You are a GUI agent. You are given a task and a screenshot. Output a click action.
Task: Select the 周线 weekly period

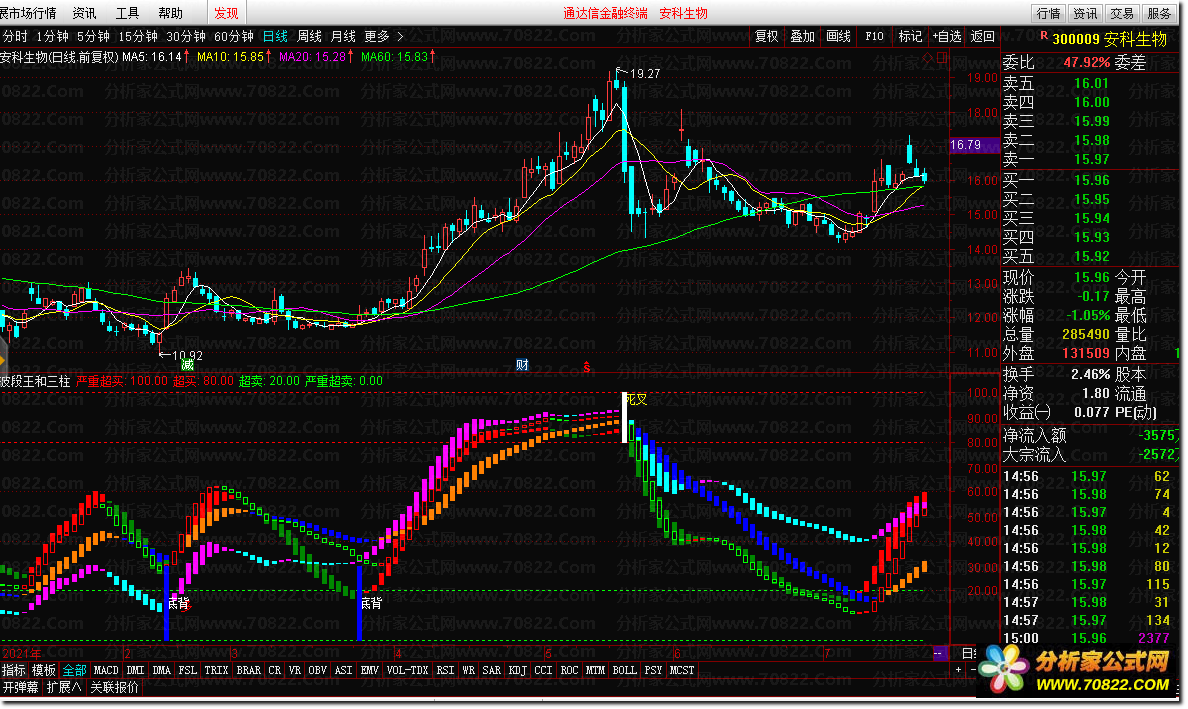[309, 36]
